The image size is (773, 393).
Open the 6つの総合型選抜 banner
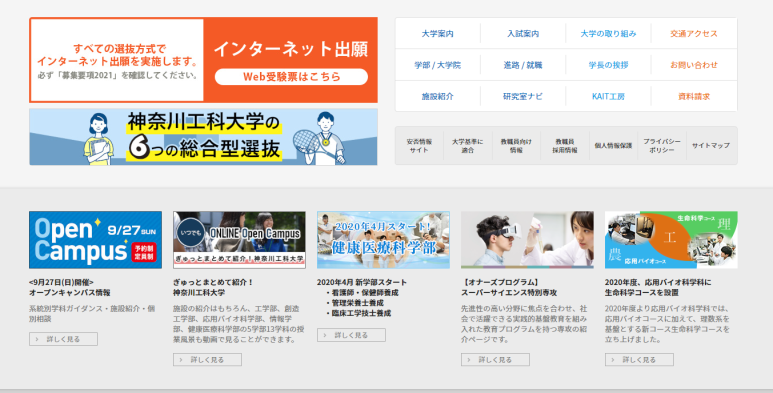coord(203,137)
